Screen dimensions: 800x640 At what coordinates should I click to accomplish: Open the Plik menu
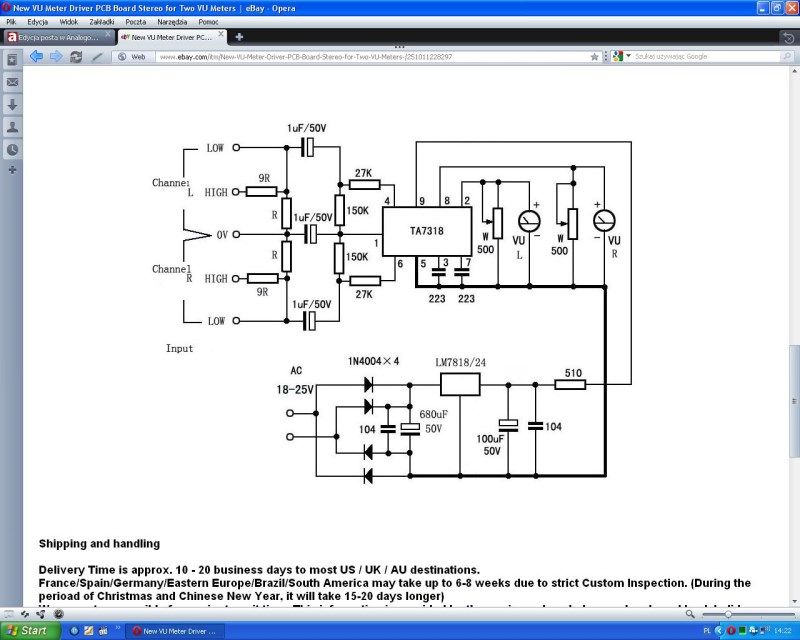coord(11,22)
